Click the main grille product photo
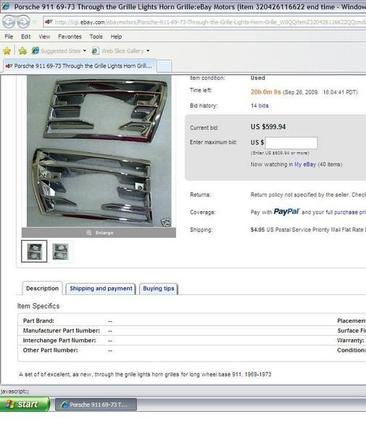 99,151
